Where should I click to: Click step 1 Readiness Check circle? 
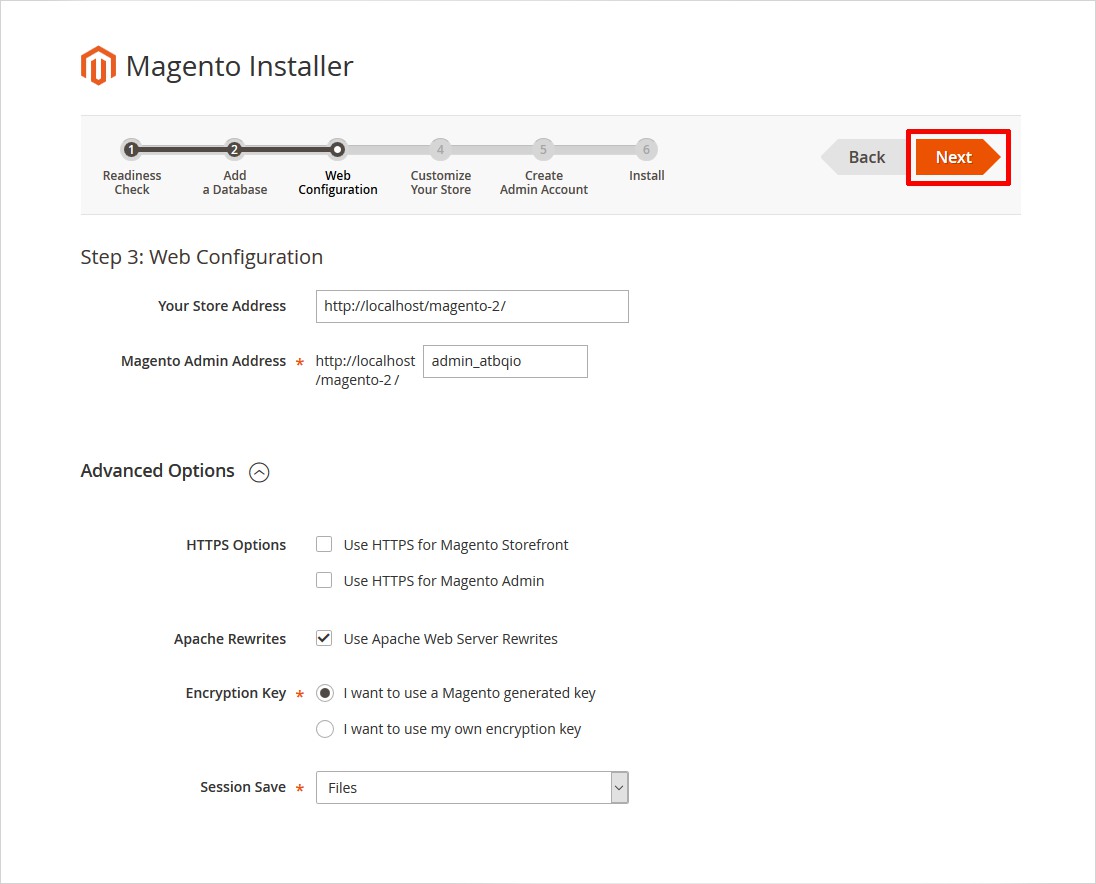click(131, 150)
